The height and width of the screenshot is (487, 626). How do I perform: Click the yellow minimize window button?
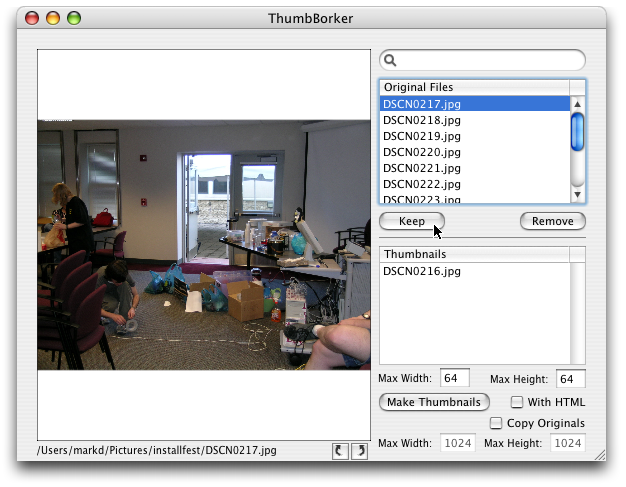click(53, 18)
